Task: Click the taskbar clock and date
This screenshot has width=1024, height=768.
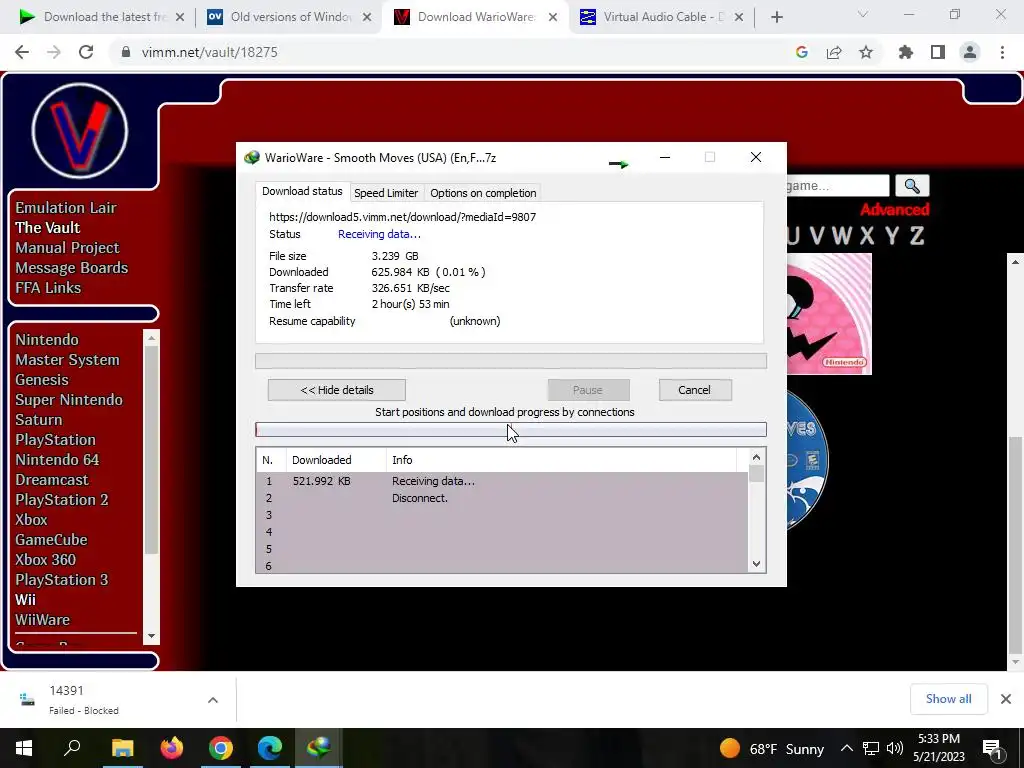Action: pos(939,748)
